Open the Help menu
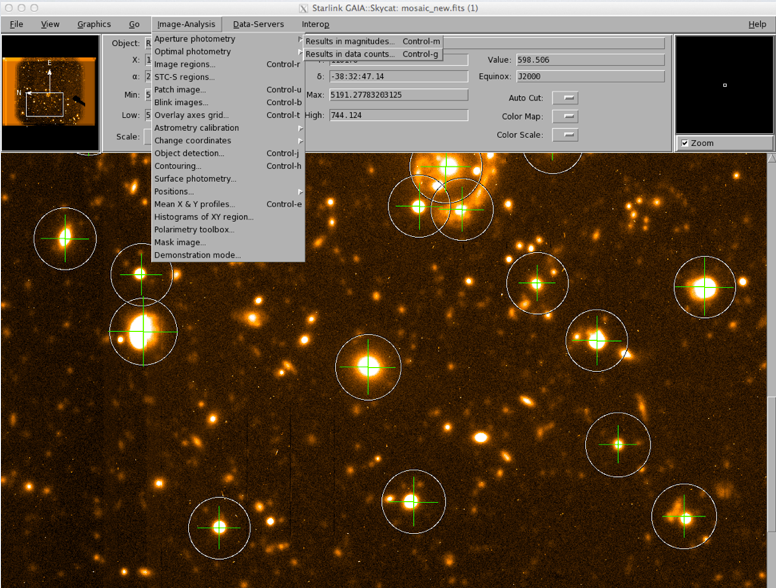The image size is (776, 588). [x=756, y=24]
